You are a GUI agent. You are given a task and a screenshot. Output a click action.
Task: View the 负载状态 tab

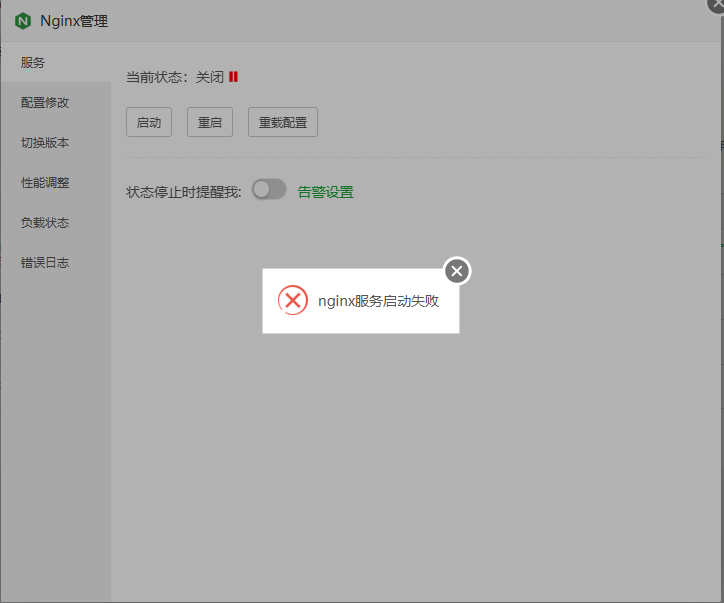point(56,223)
